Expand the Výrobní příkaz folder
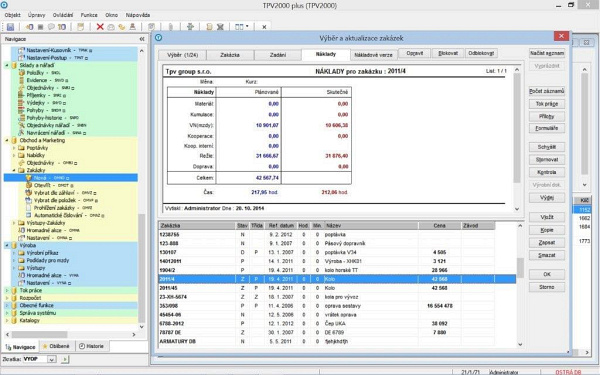Screen dimensions: 600x375 tap(14, 253)
